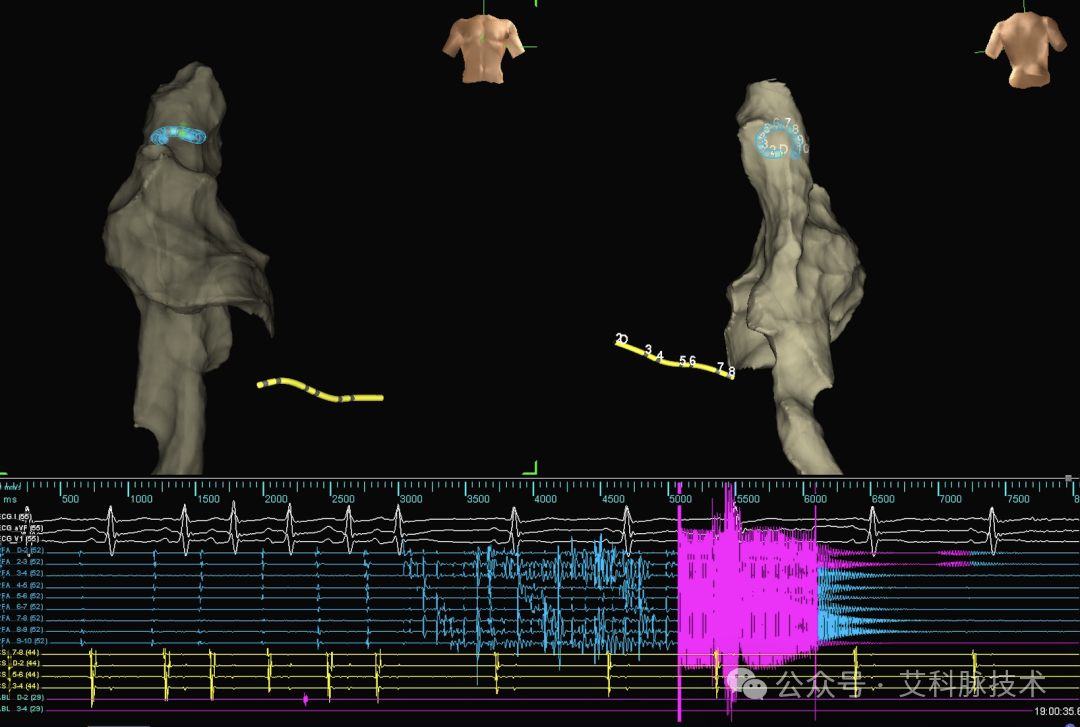Select the yellow 7-8 (44) channel label
Screen dimensions: 1080x727
click(19, 652)
